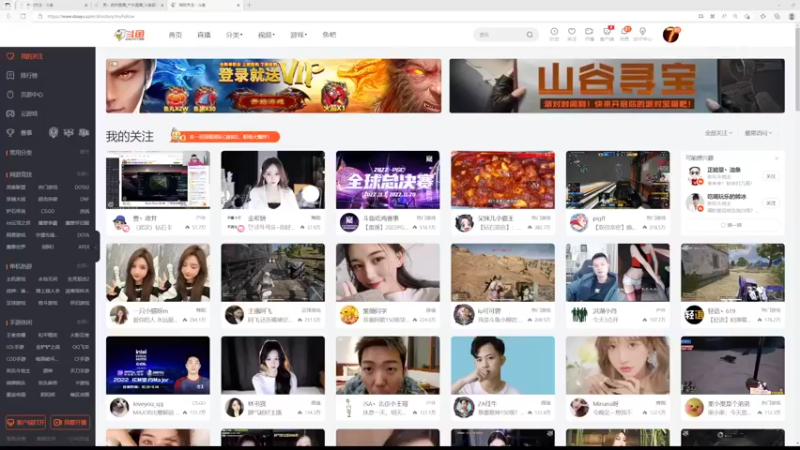Expand 全部 next to 手游休闲
Image resolution: width=800 pixels, height=450 pixels.
83,322
